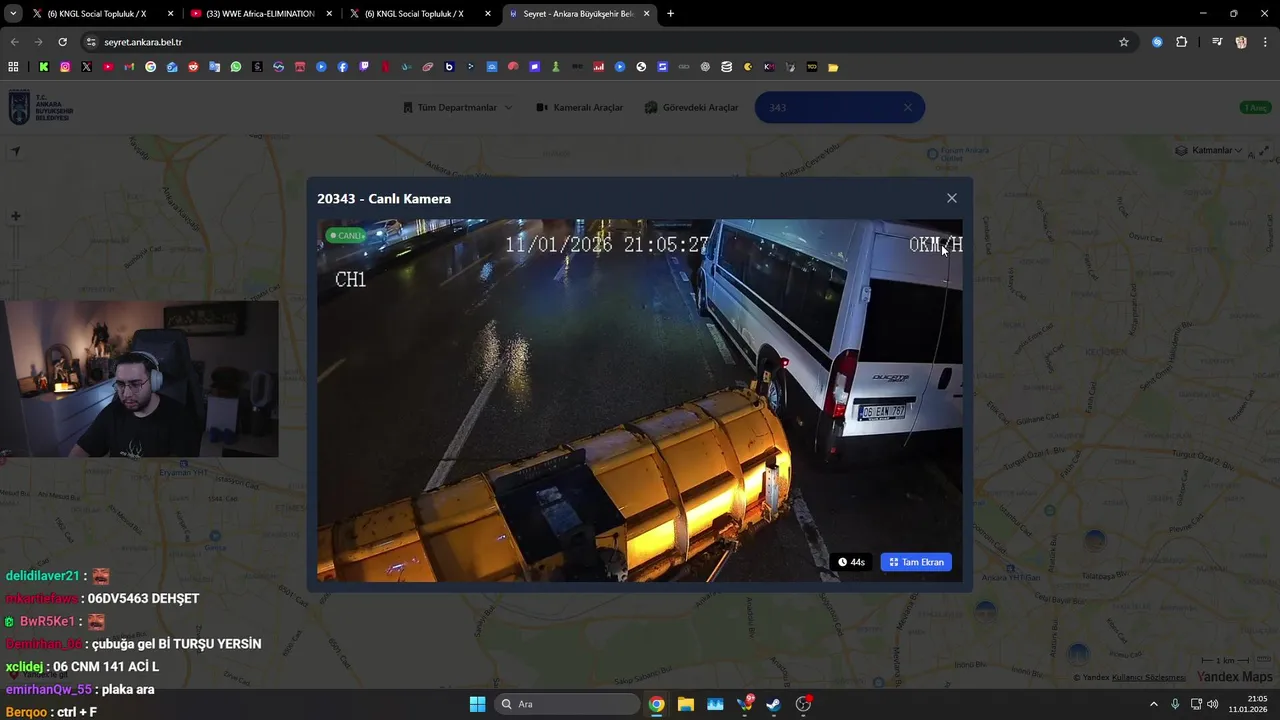Click the browser address bar URL

coord(143,42)
